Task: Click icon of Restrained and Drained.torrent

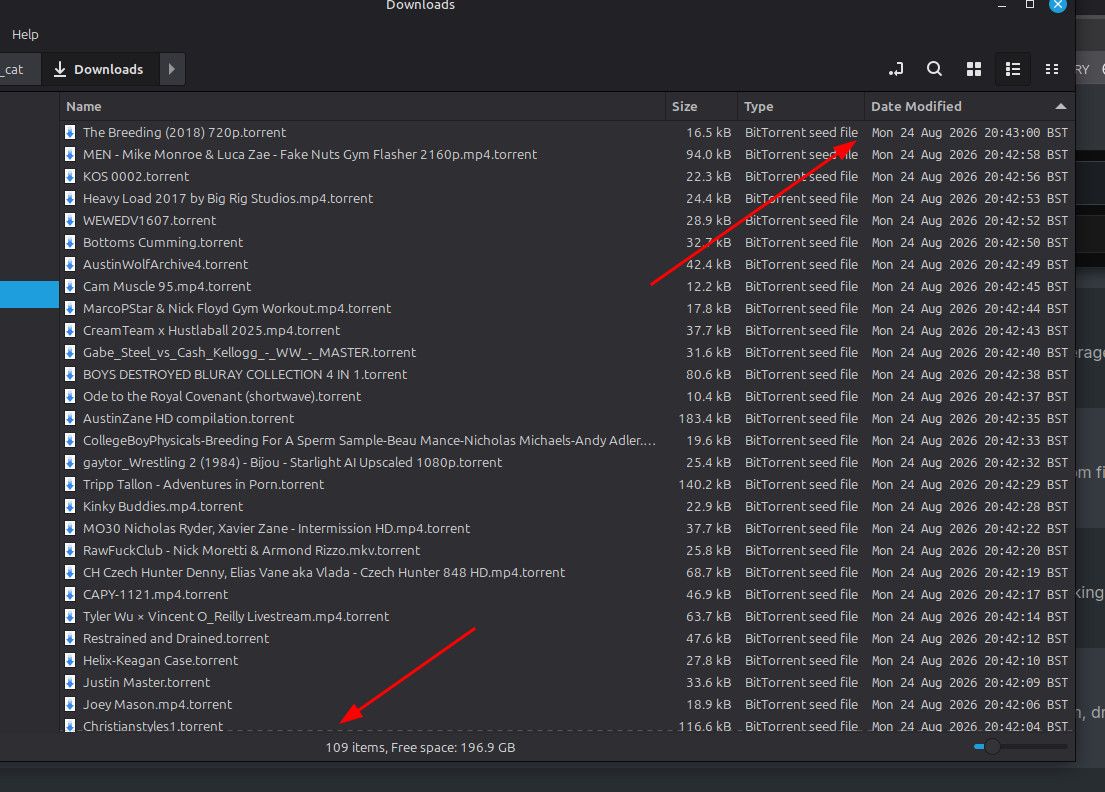Action: [70, 638]
